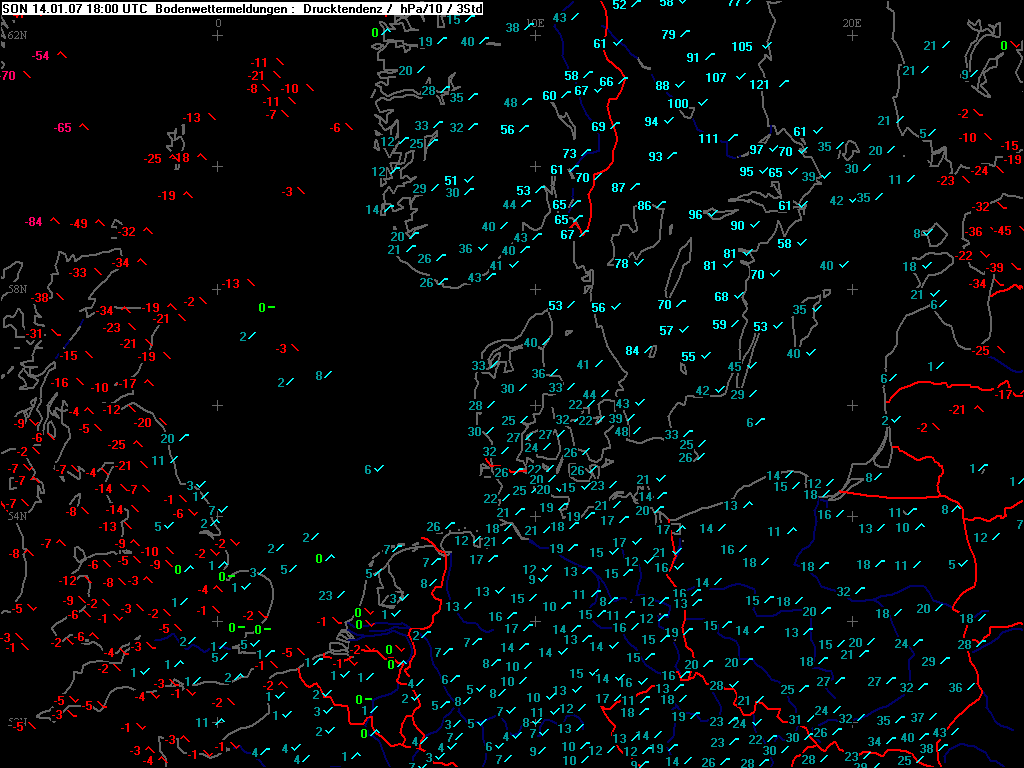Viewport: 1024px width, 768px height.
Task: Select the cyan value 97
Action: tap(757, 150)
